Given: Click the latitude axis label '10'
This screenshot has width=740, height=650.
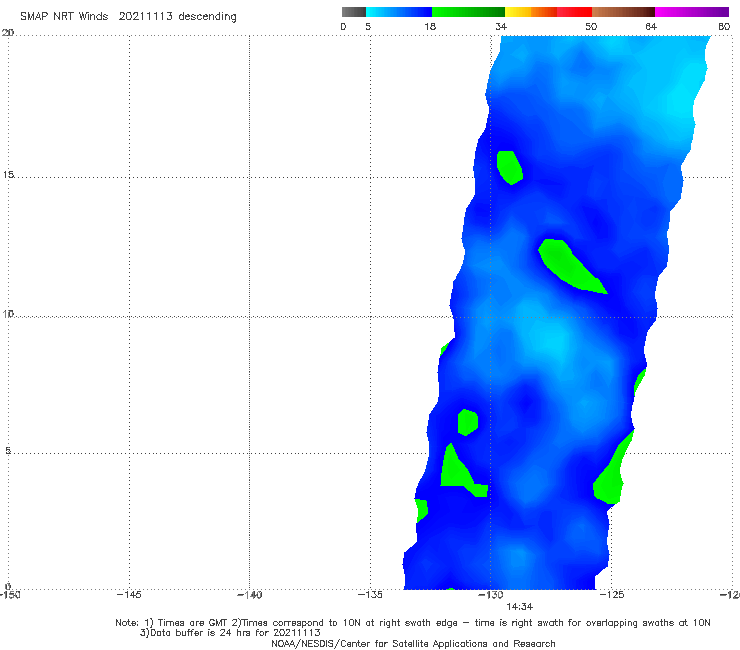Looking at the screenshot, I should (8, 314).
